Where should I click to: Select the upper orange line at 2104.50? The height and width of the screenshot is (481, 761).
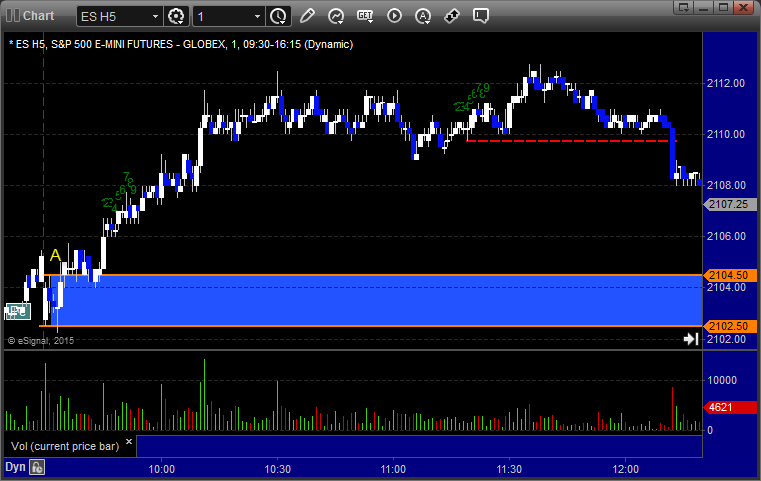coord(374,275)
